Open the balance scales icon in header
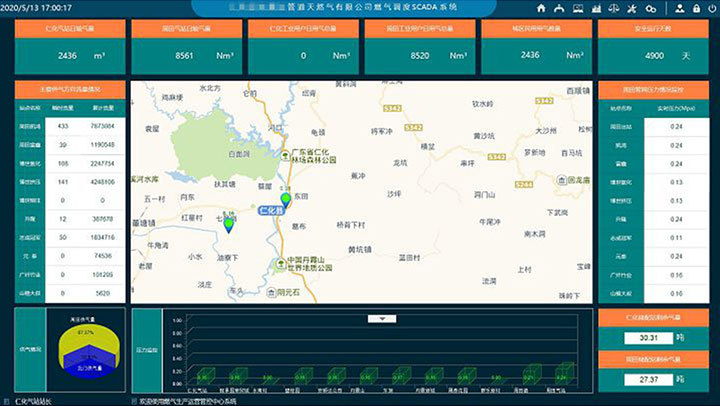The width and height of the screenshot is (720, 406). pyautogui.click(x=614, y=8)
